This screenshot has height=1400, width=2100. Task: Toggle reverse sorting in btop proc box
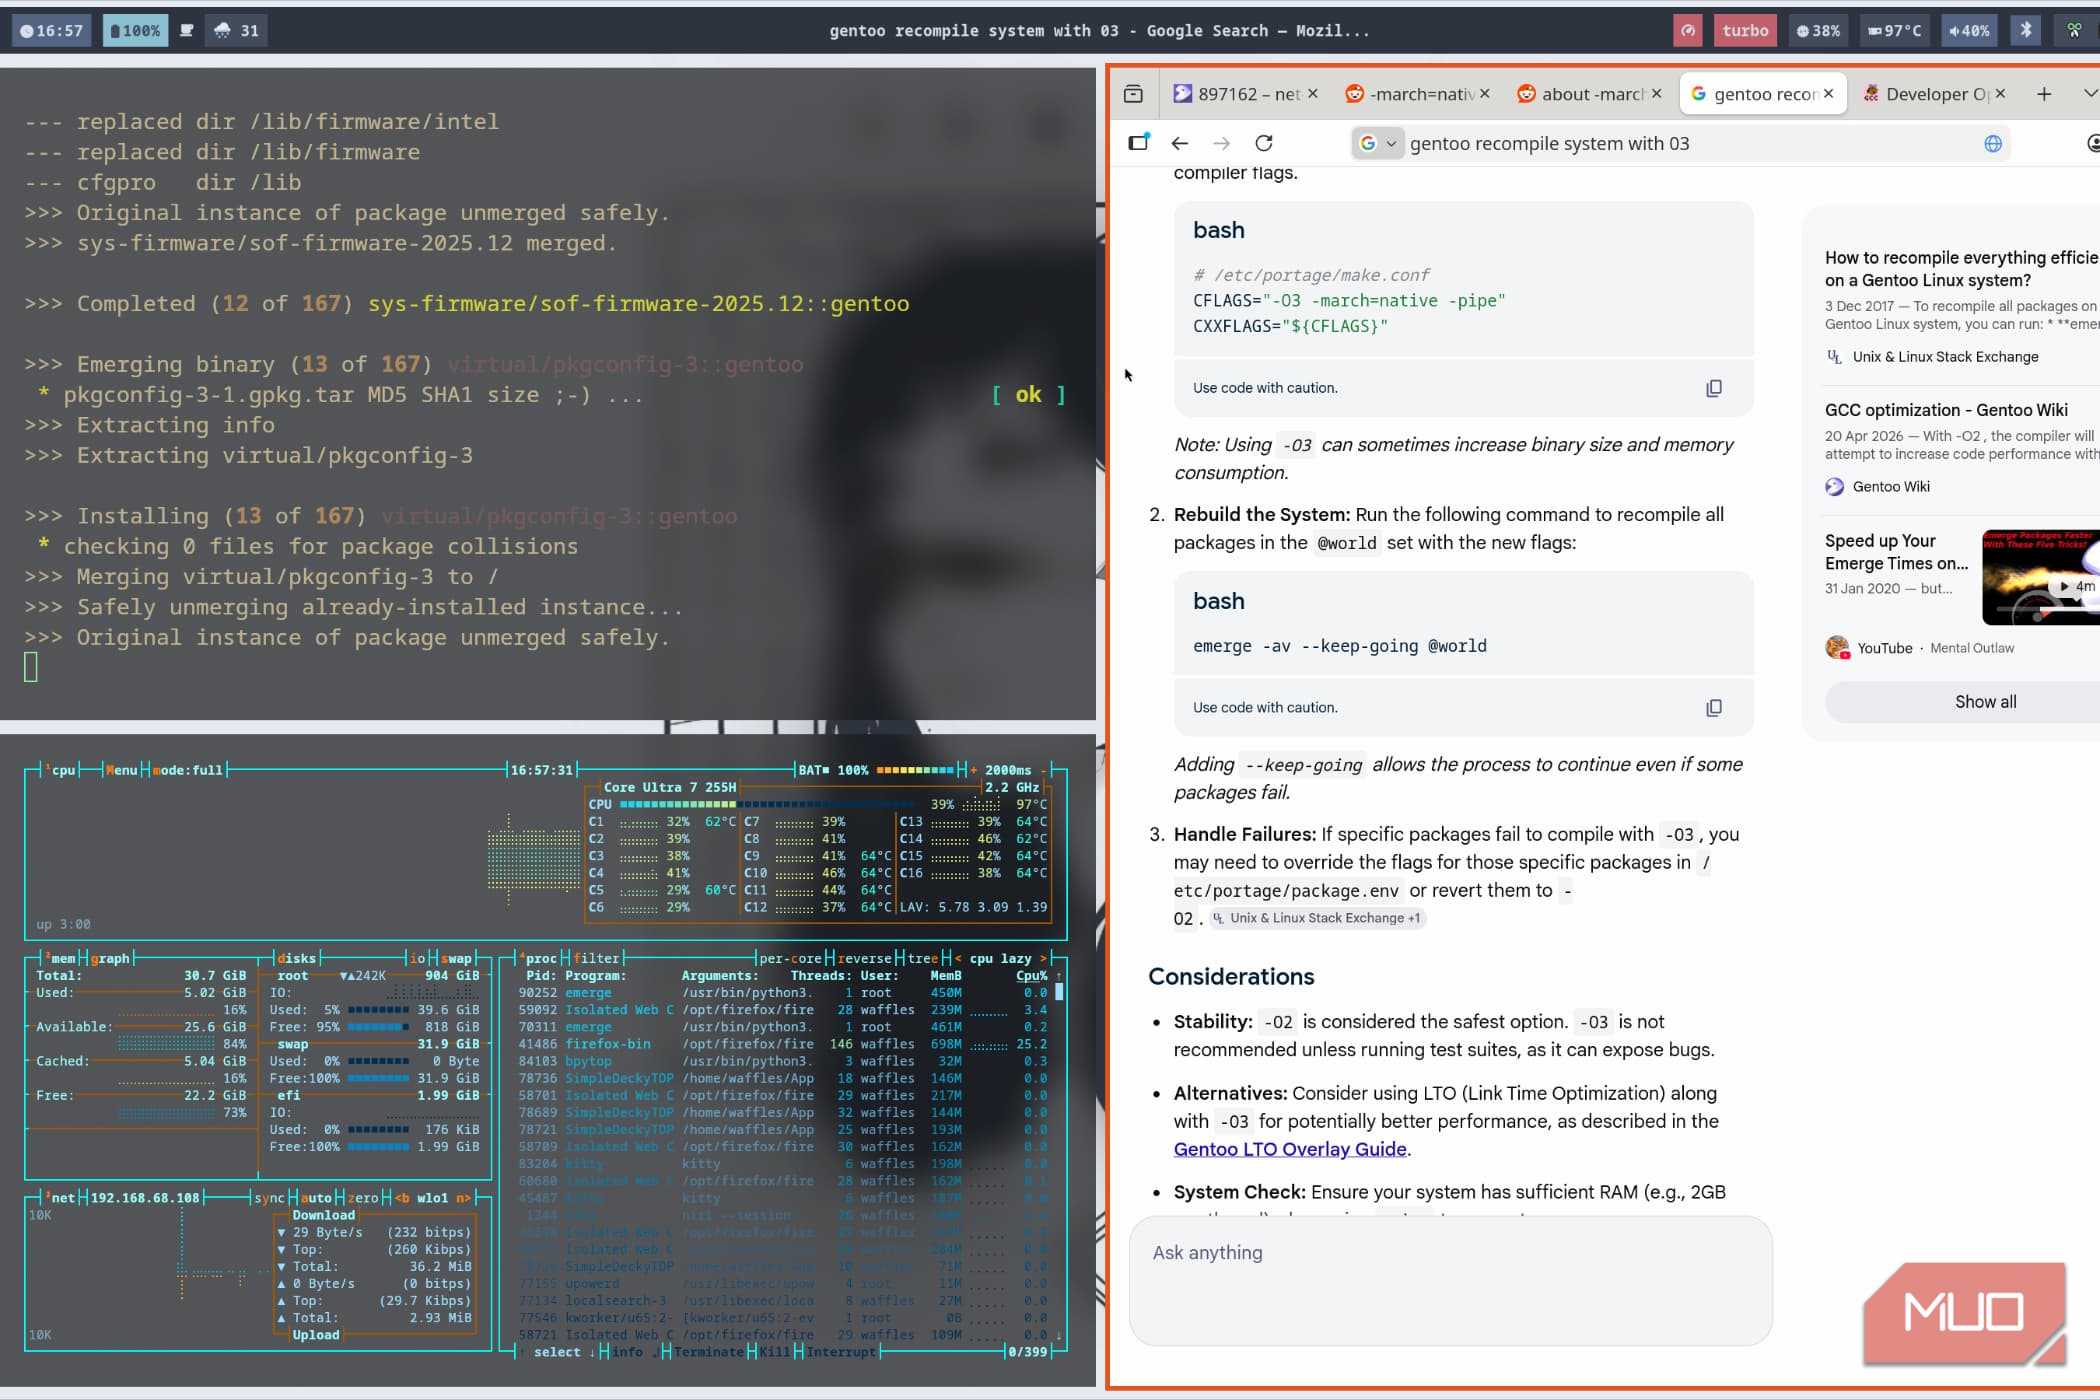865,958
